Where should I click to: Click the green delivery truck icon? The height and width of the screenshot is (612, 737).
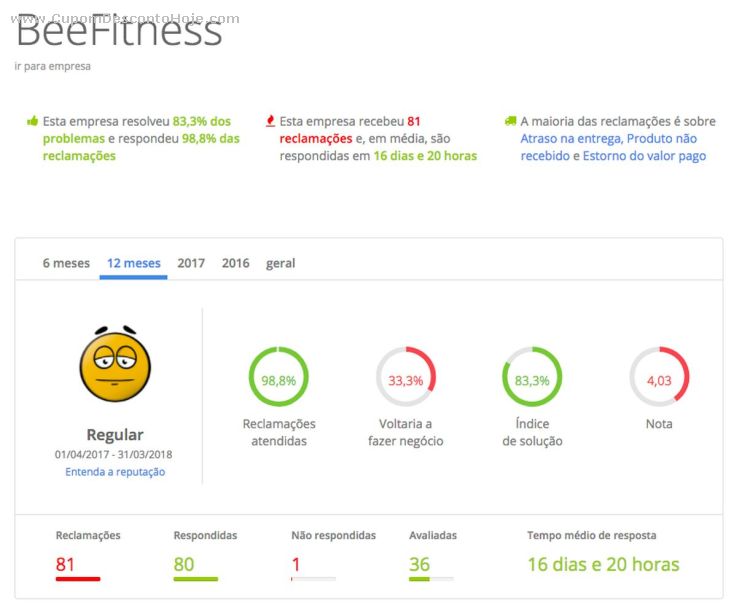point(511,121)
